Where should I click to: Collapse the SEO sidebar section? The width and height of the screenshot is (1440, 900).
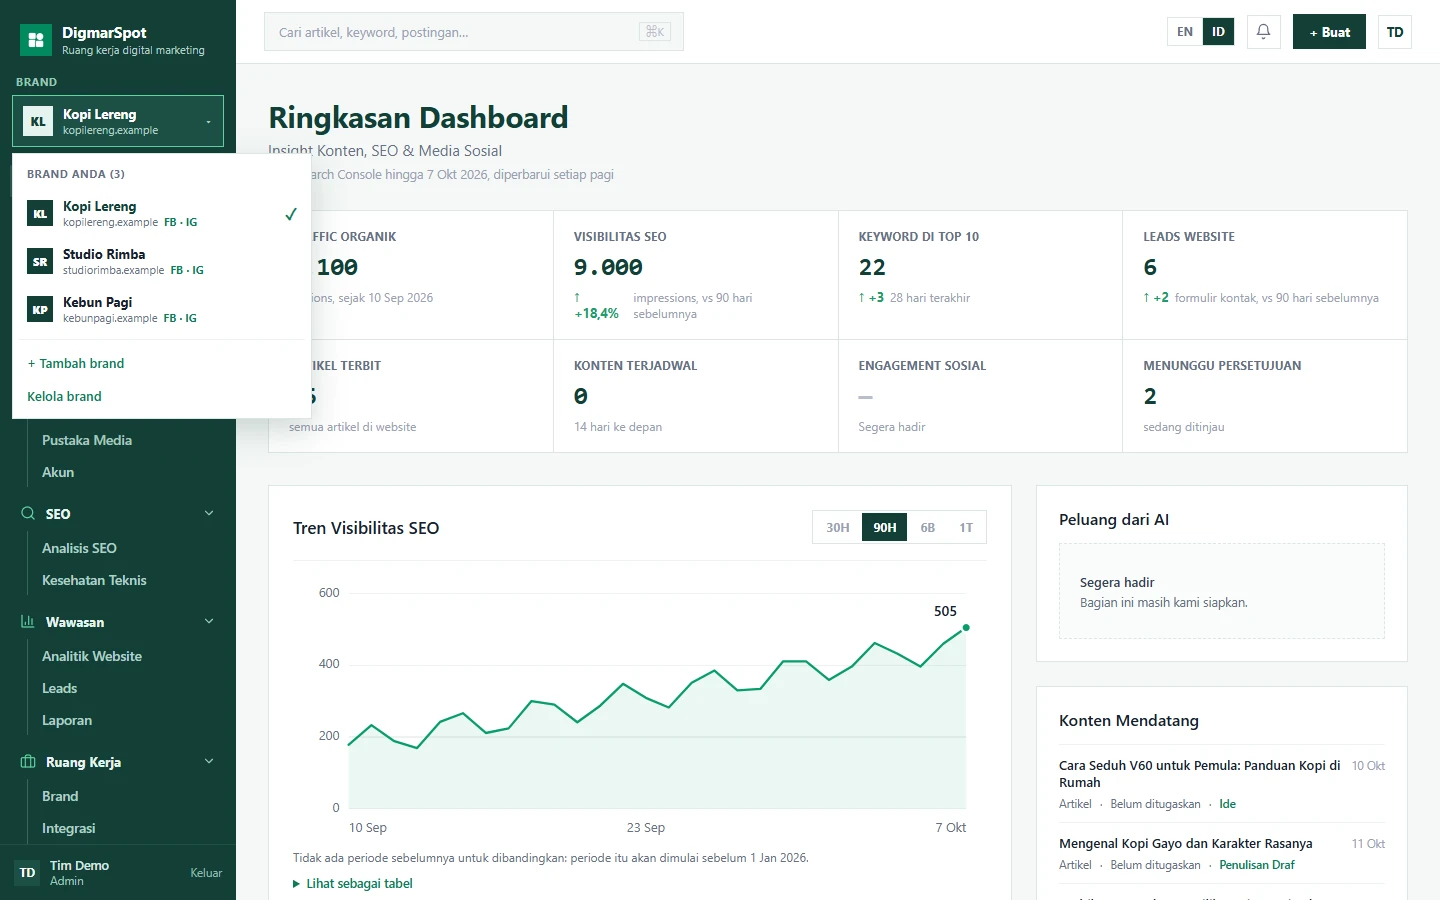coord(209,513)
